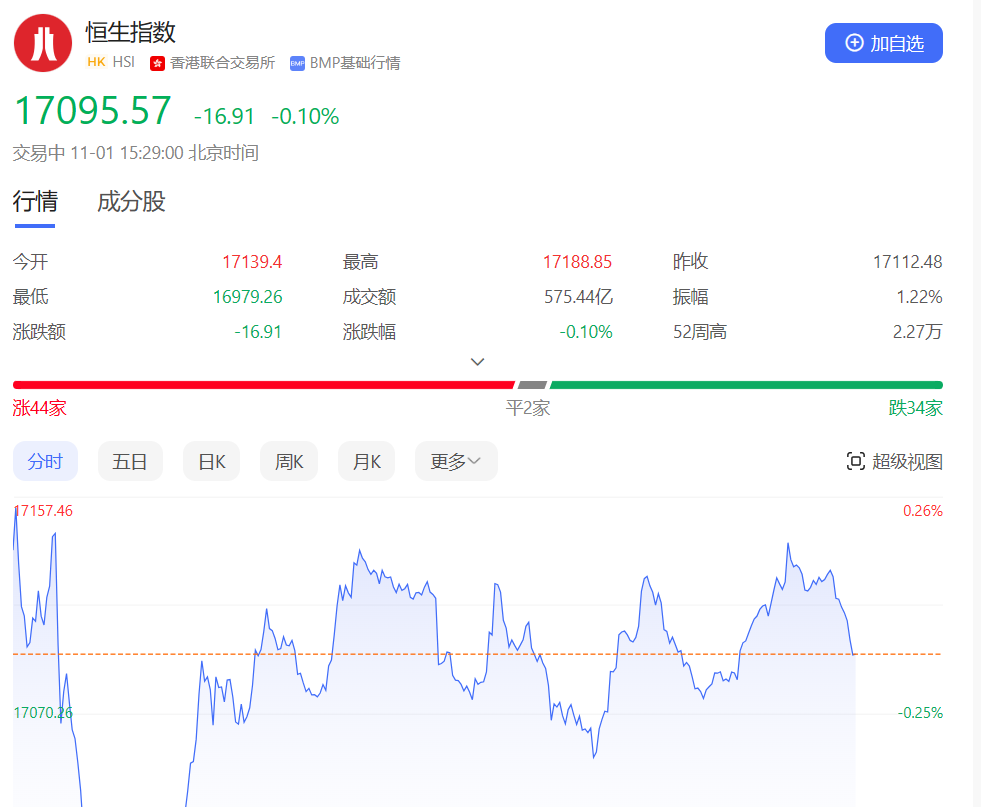981x807 pixels.
Task: Click the latest point on intraday chart line
Action: (x=853, y=654)
